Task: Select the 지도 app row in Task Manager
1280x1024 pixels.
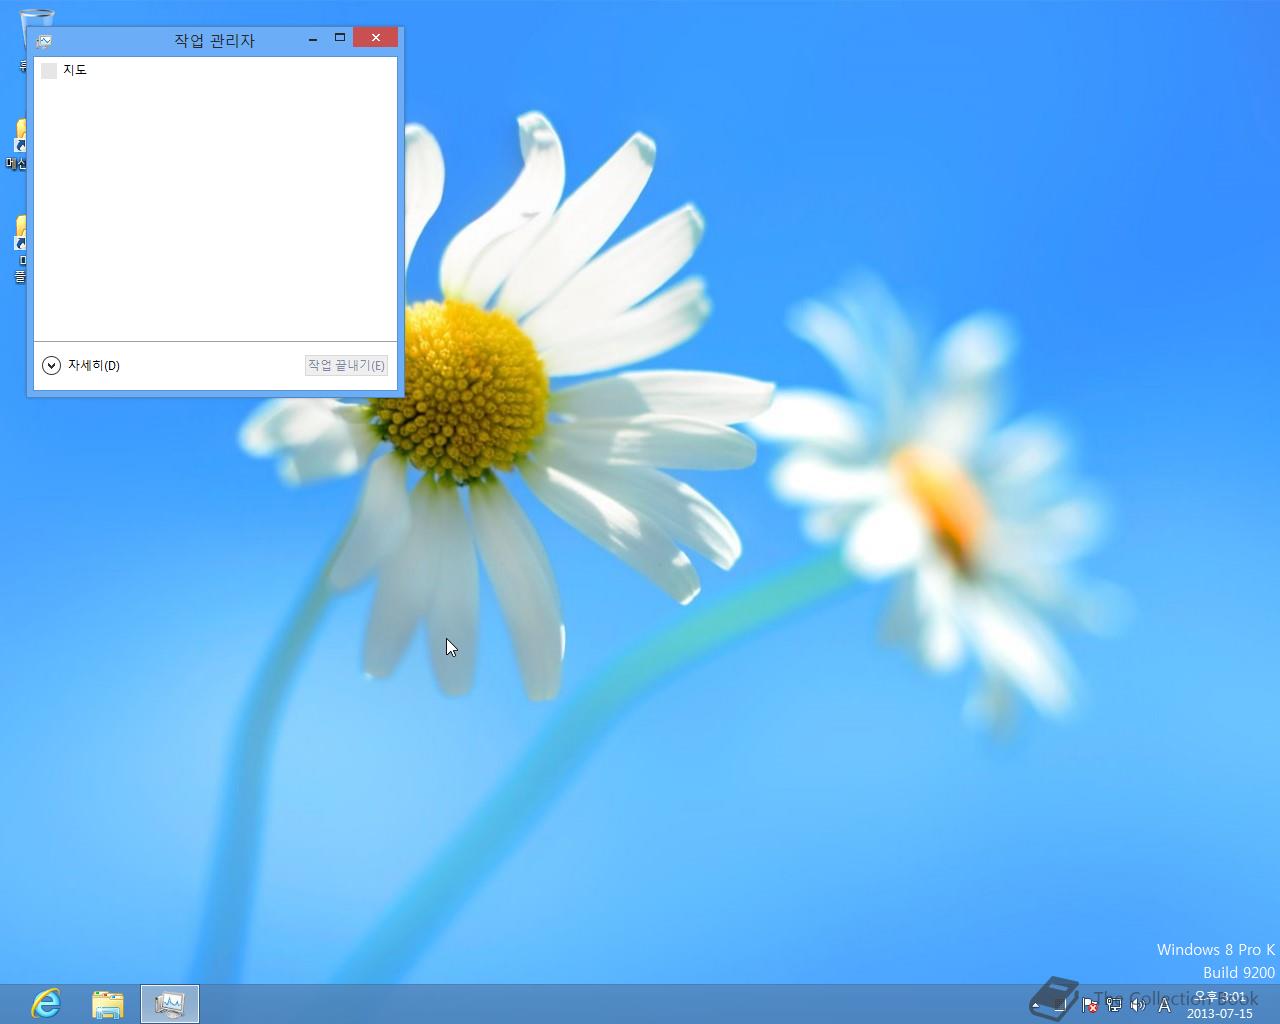Action: [215, 70]
